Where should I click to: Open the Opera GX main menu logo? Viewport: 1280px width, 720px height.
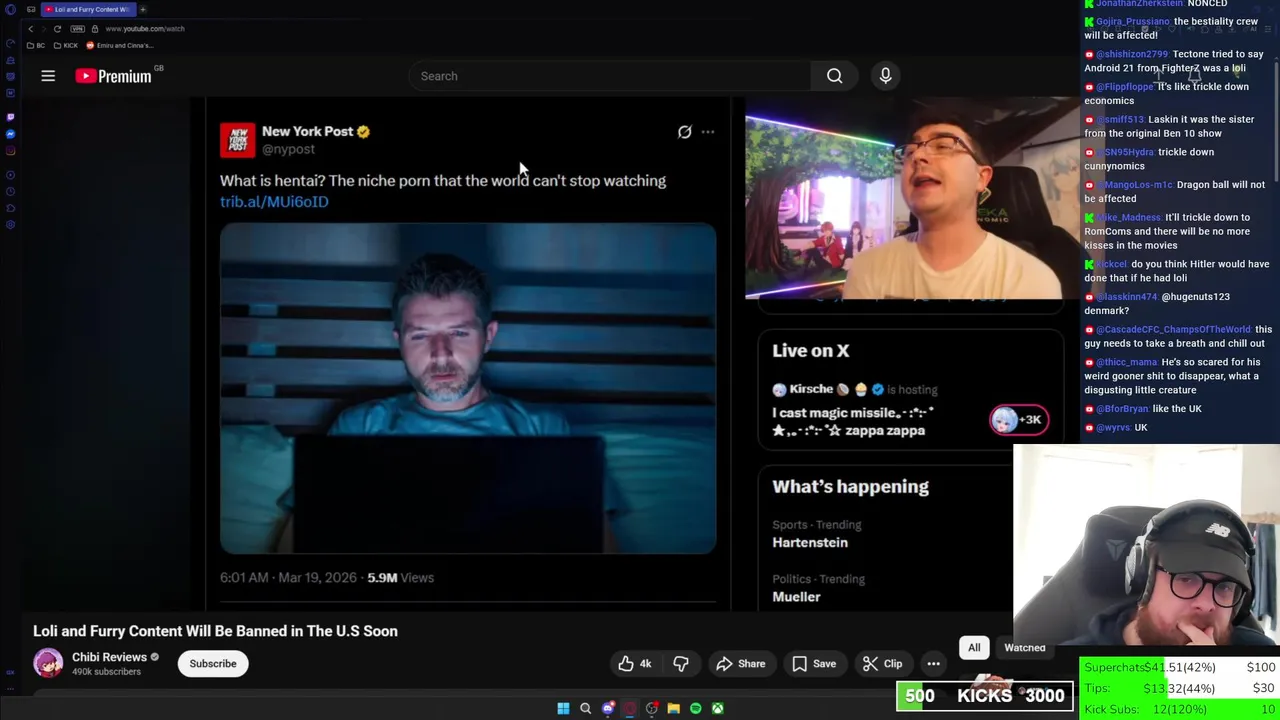tap(11, 10)
